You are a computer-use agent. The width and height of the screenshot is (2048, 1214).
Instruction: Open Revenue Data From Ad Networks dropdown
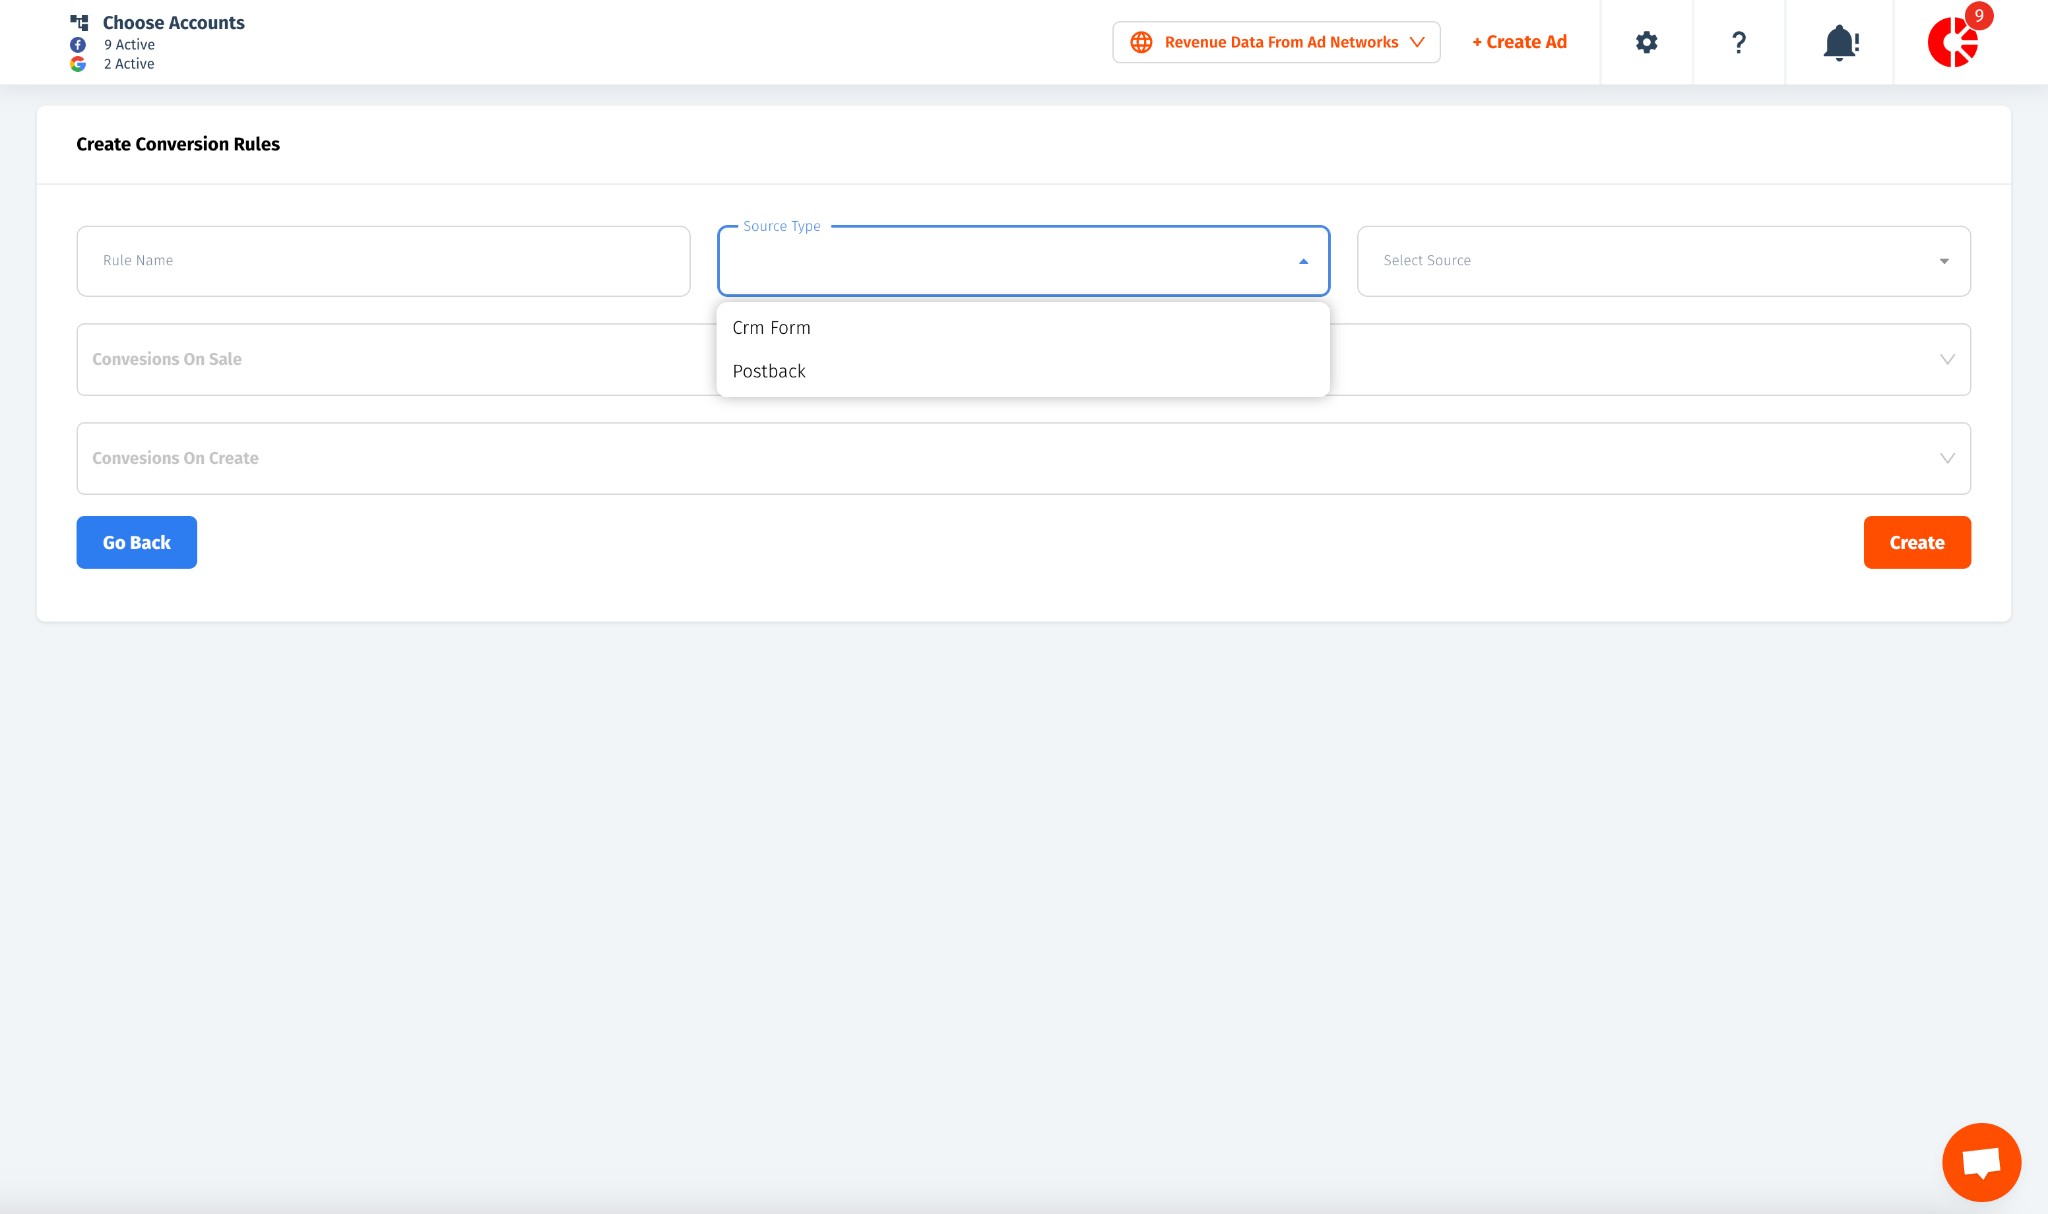pos(1281,42)
